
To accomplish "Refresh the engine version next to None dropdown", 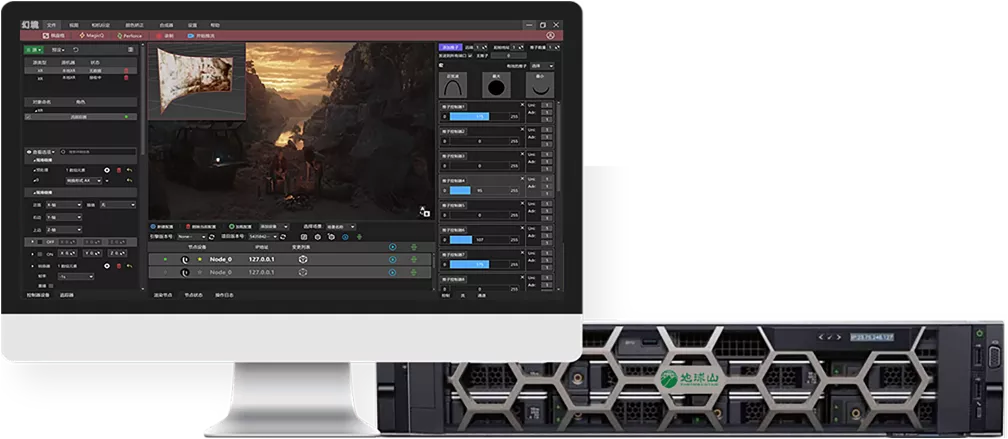I will click(x=212, y=237).
